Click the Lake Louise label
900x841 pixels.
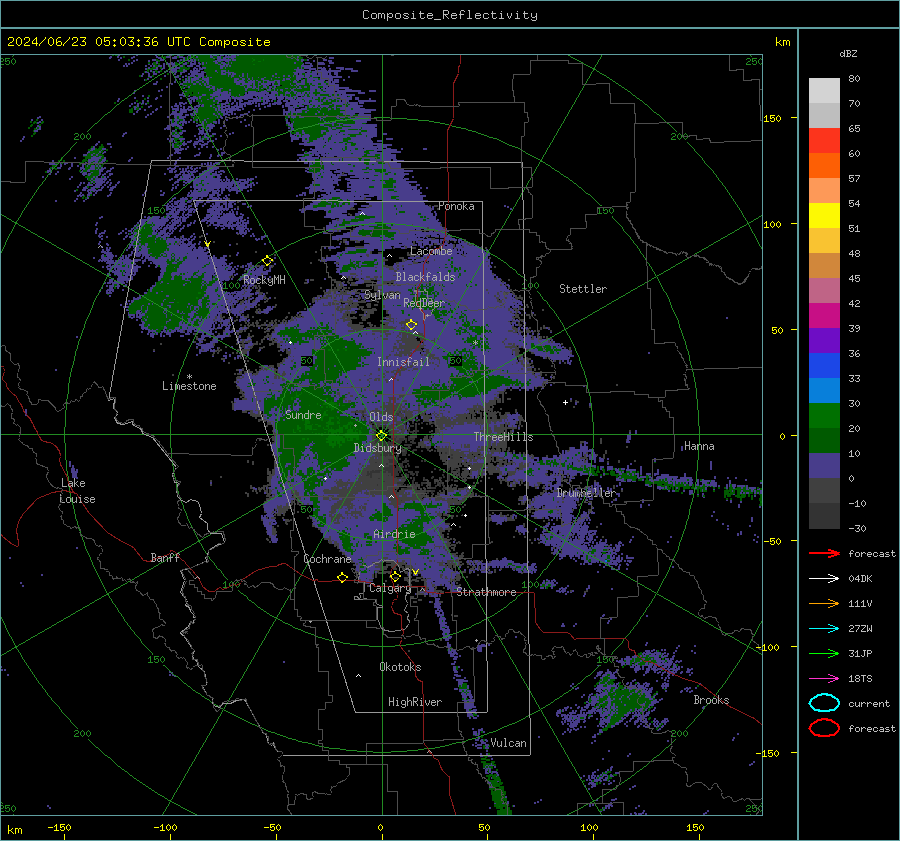coord(77,491)
